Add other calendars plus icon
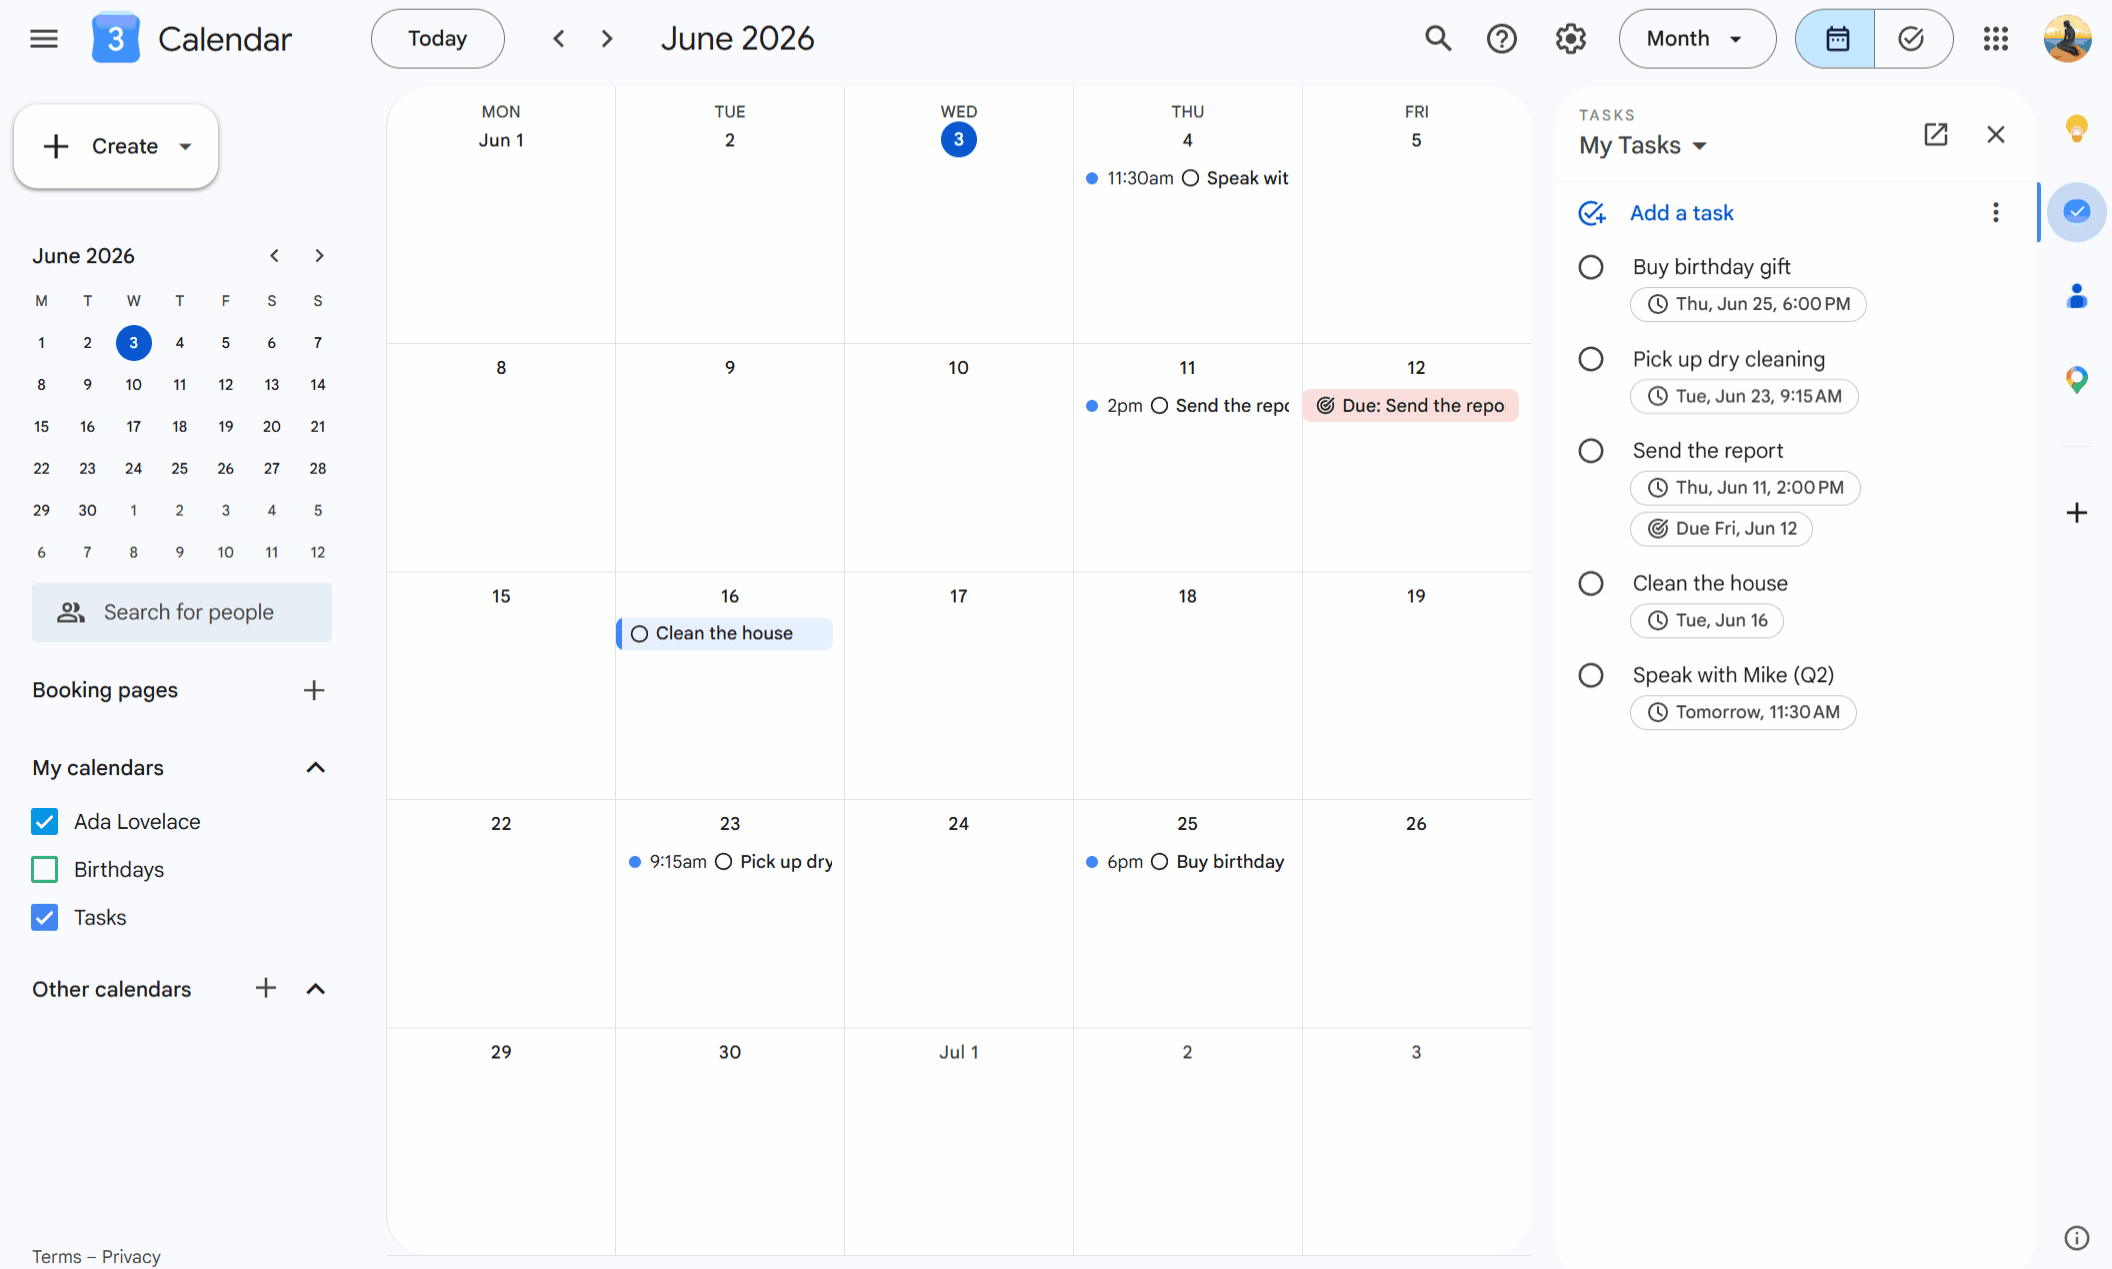Image resolution: width=2112 pixels, height=1269 pixels. coord(265,988)
